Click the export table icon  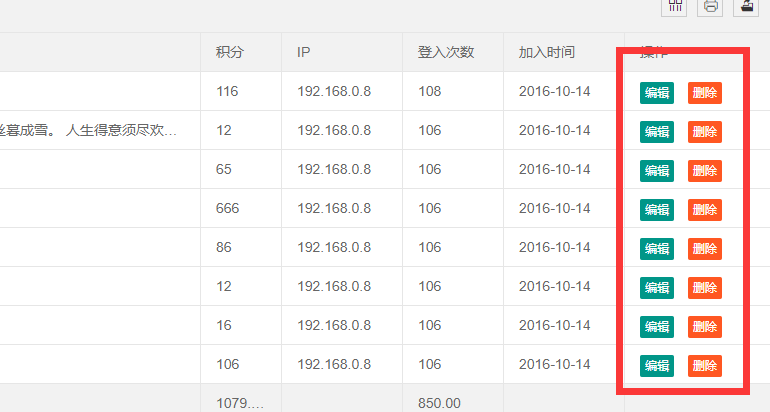(x=746, y=7)
